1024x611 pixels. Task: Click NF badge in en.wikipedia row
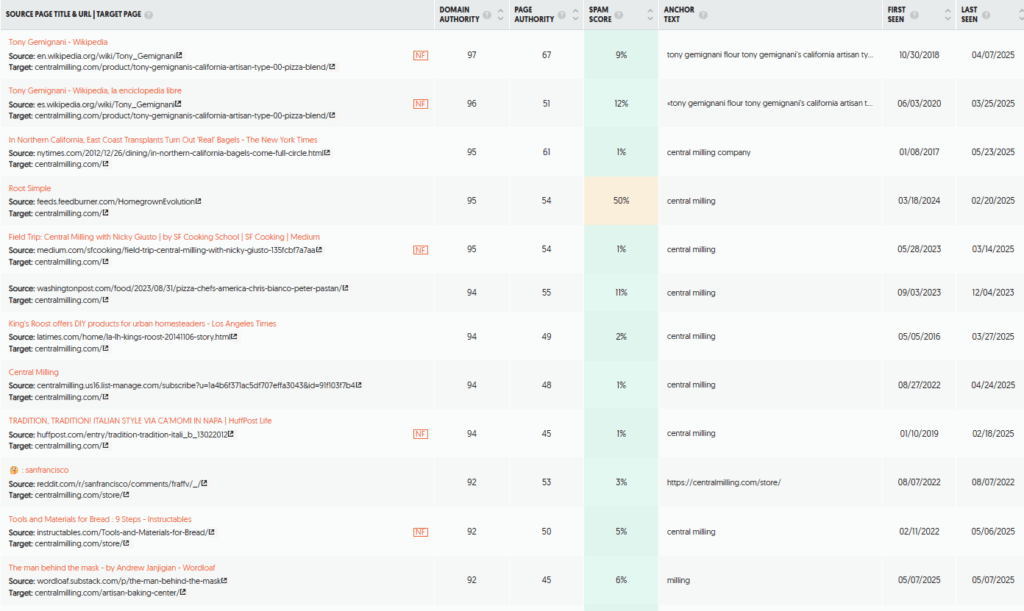(421, 55)
